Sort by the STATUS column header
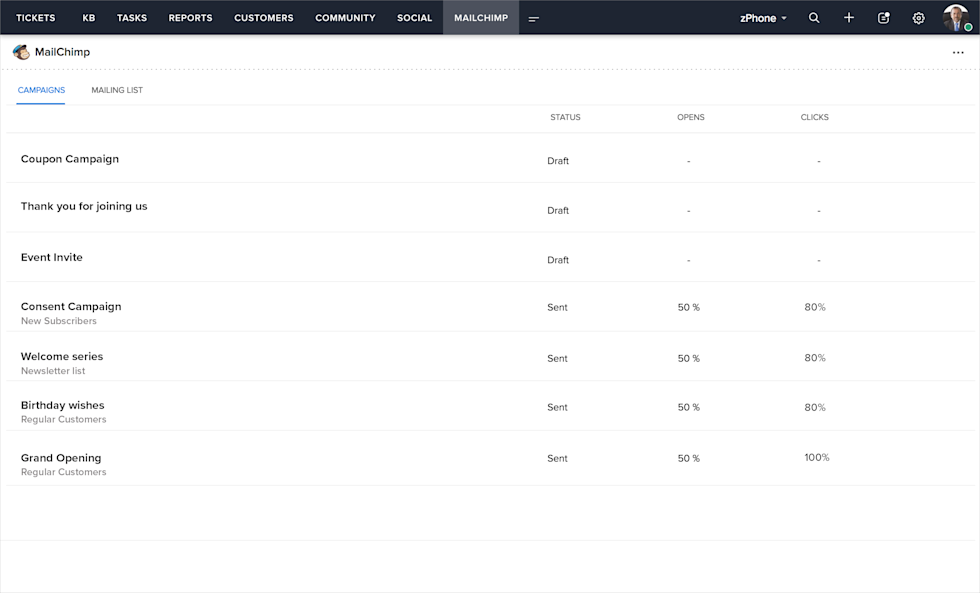The width and height of the screenshot is (980, 593). tap(565, 117)
